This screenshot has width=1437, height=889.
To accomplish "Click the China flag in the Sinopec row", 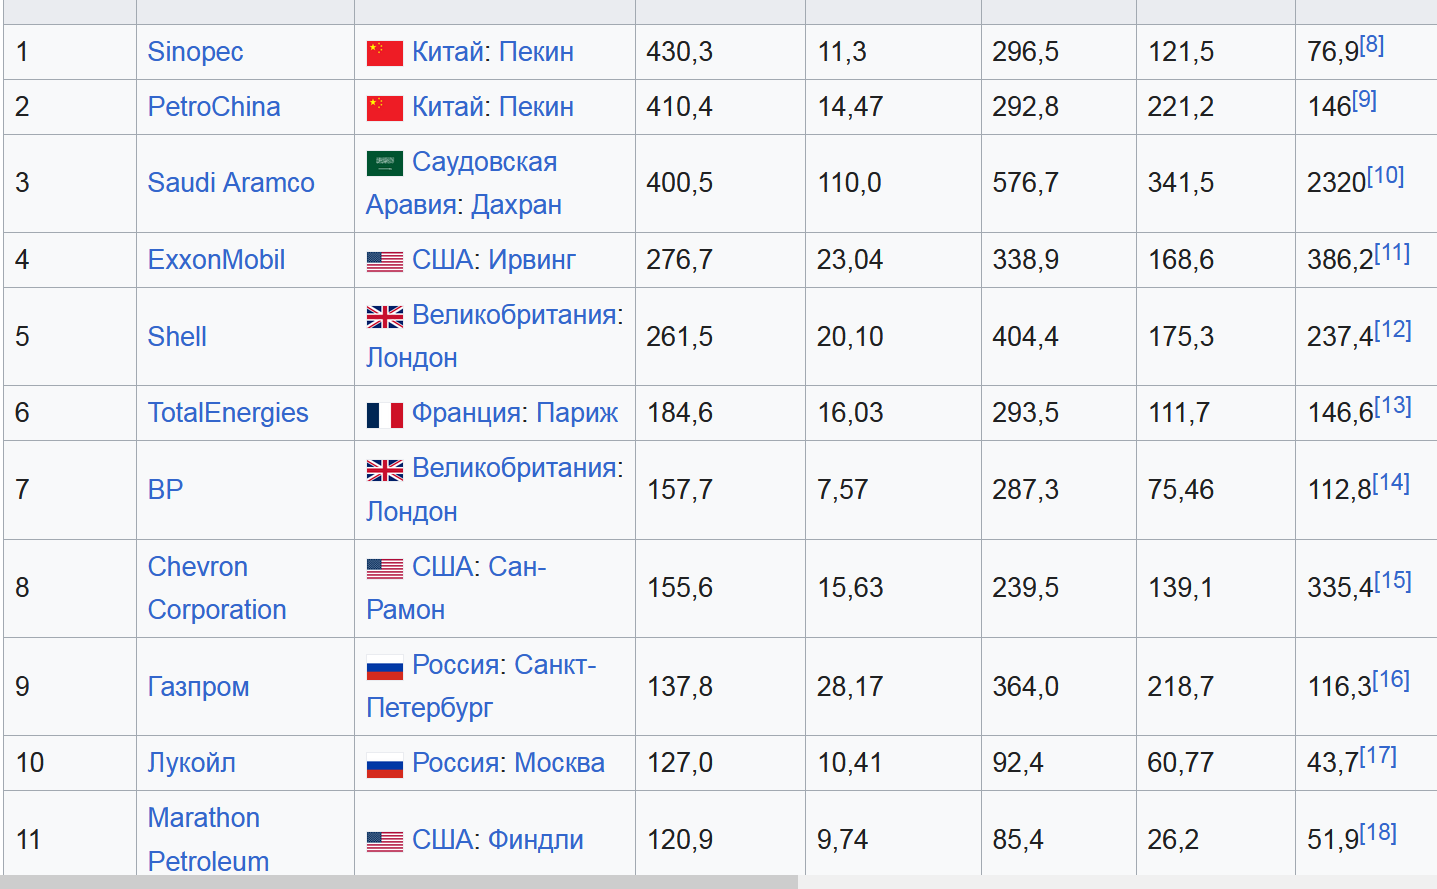I will coord(385,53).
